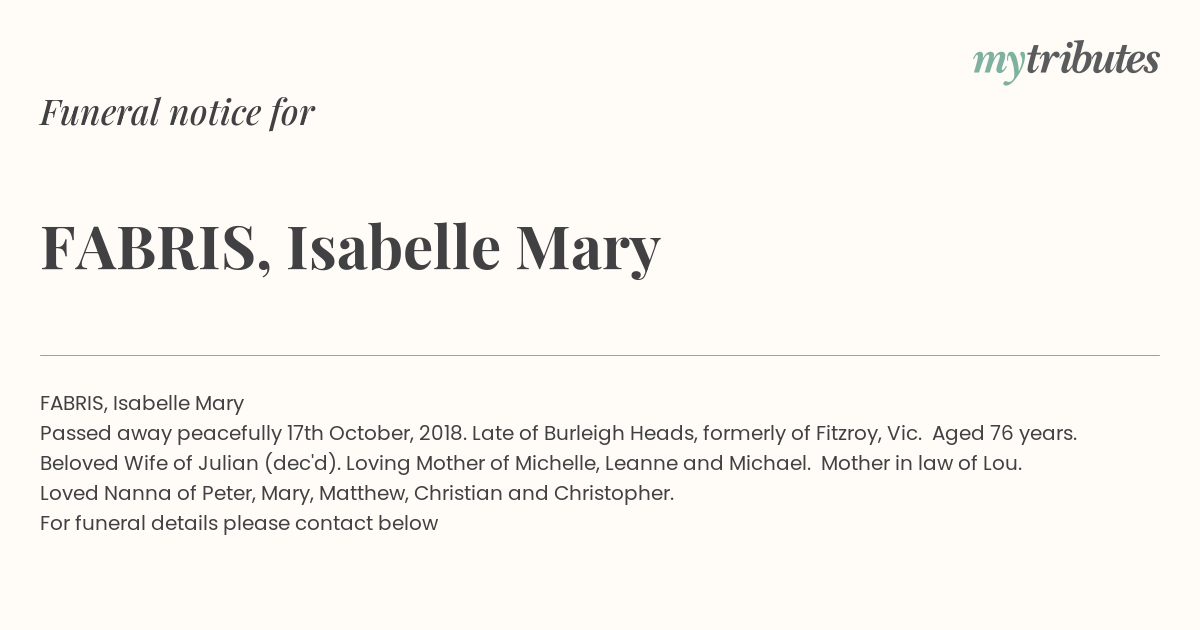Image resolution: width=1200 pixels, height=630 pixels.
Task: Click the dark "tributes" part of logo
Action: click(x=1092, y=60)
